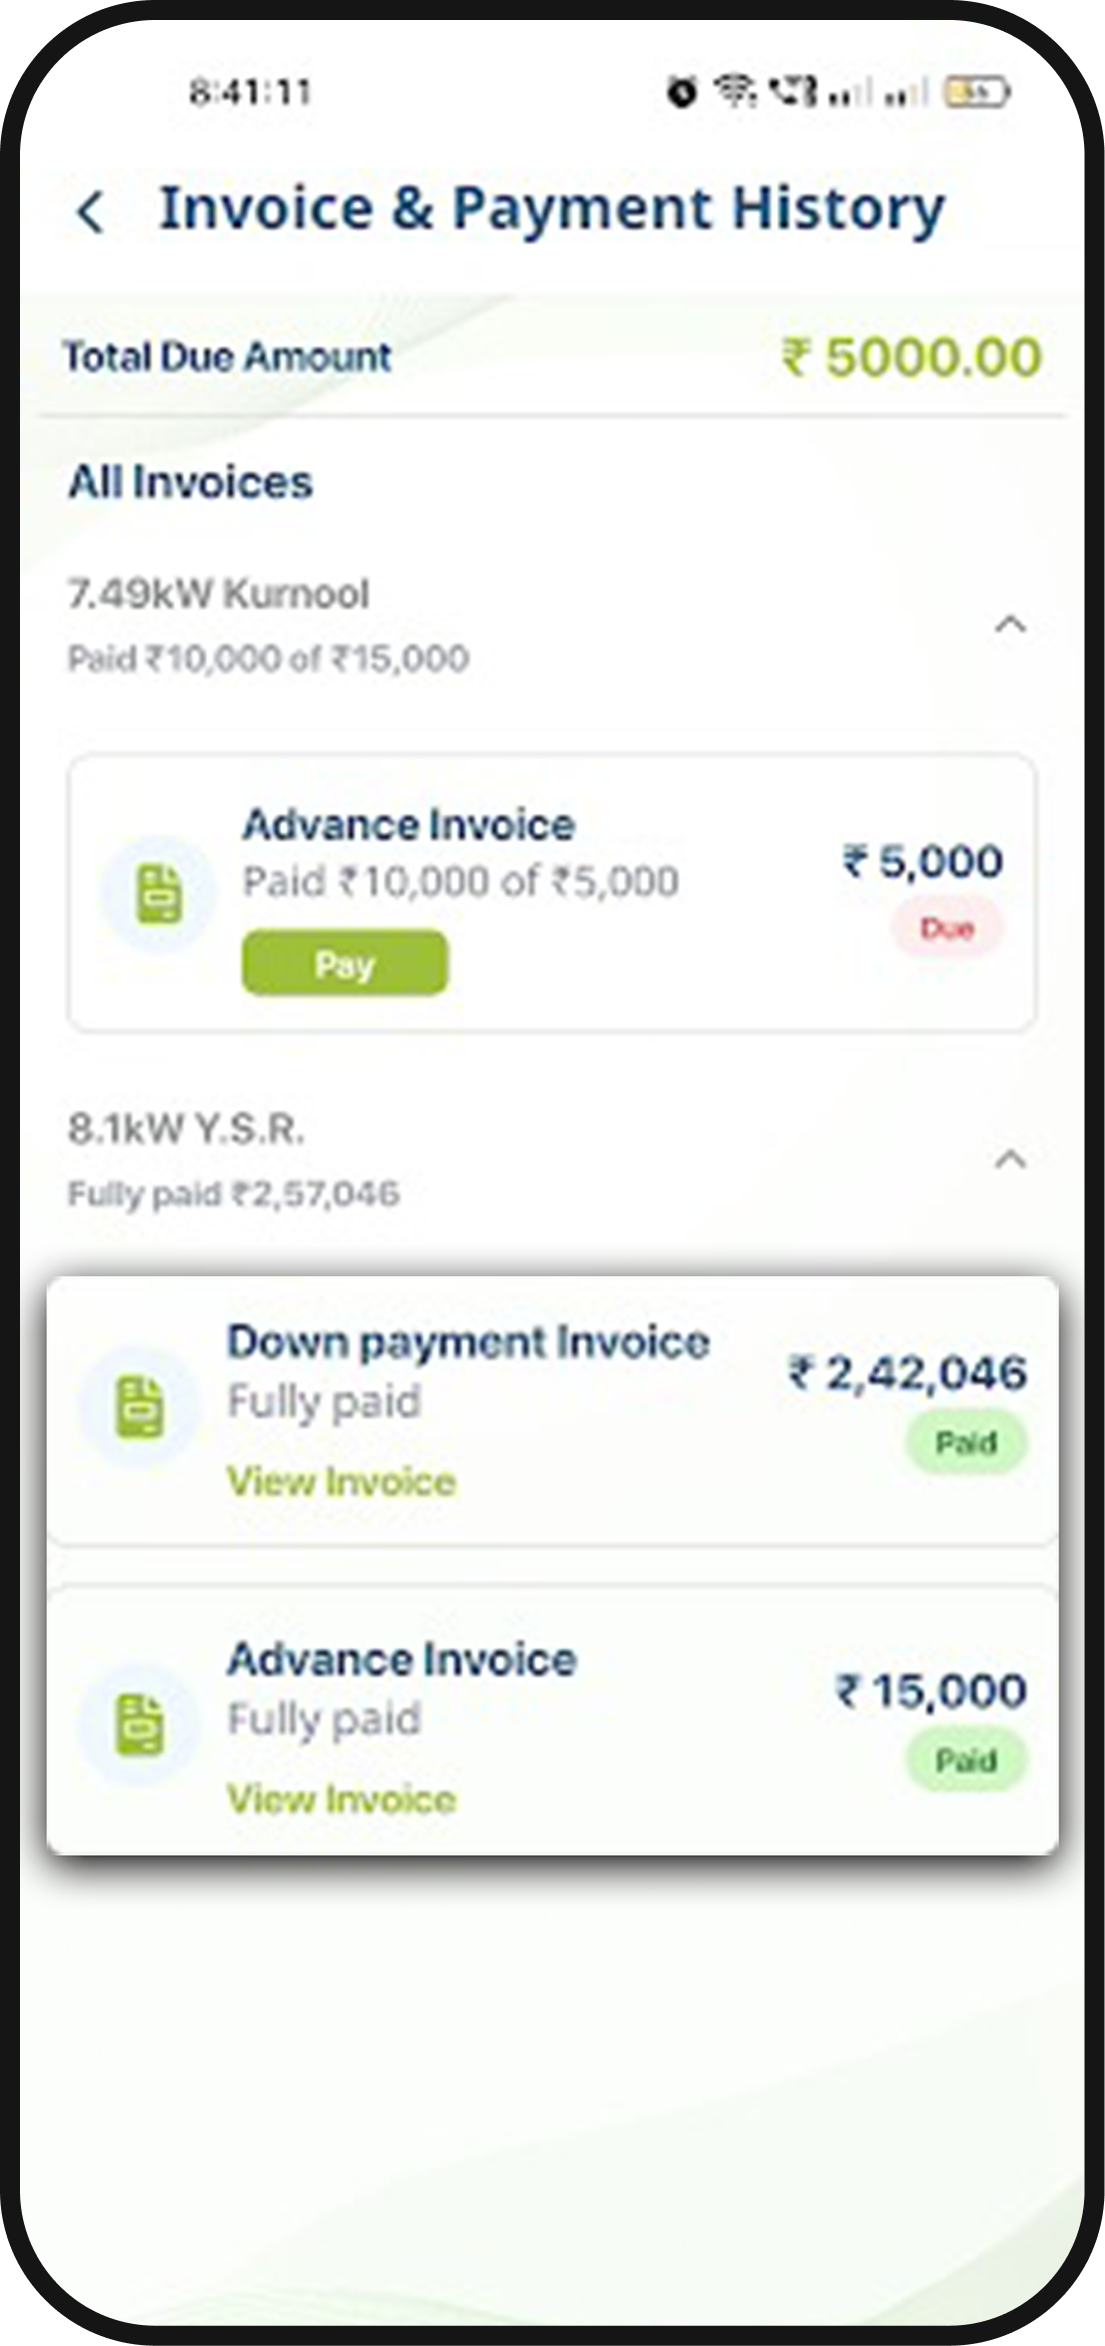Tap the Wi-Fi icon in the status bar
Image resolution: width=1105 pixels, height=2346 pixels.
pyautogui.click(x=735, y=92)
